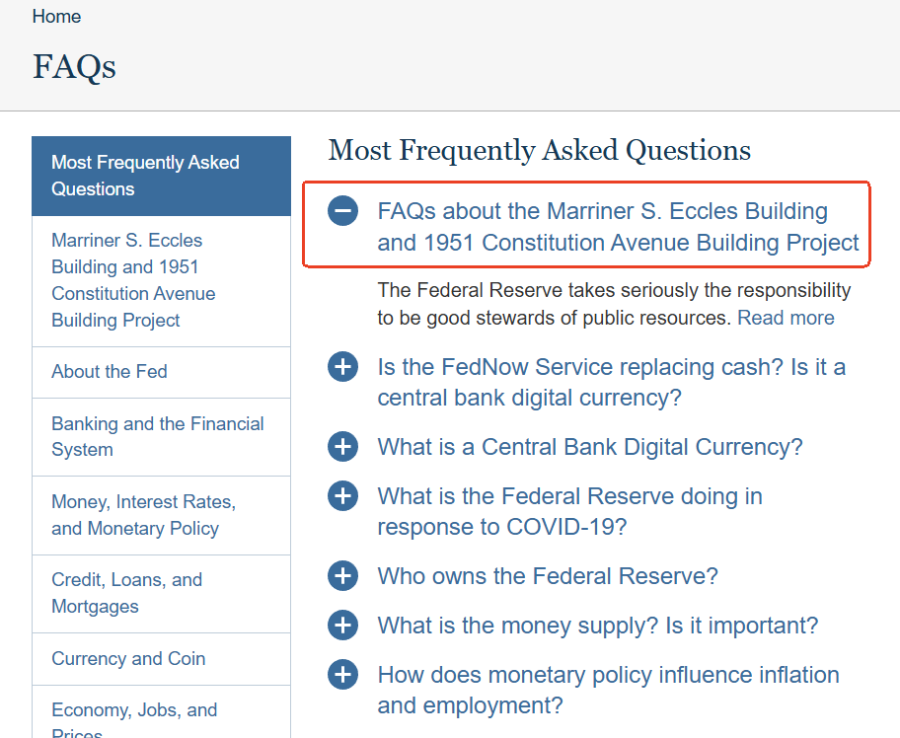Open Credit, Loans, and Mortgages category
Viewport: 900px width, 738px height.
click(161, 593)
